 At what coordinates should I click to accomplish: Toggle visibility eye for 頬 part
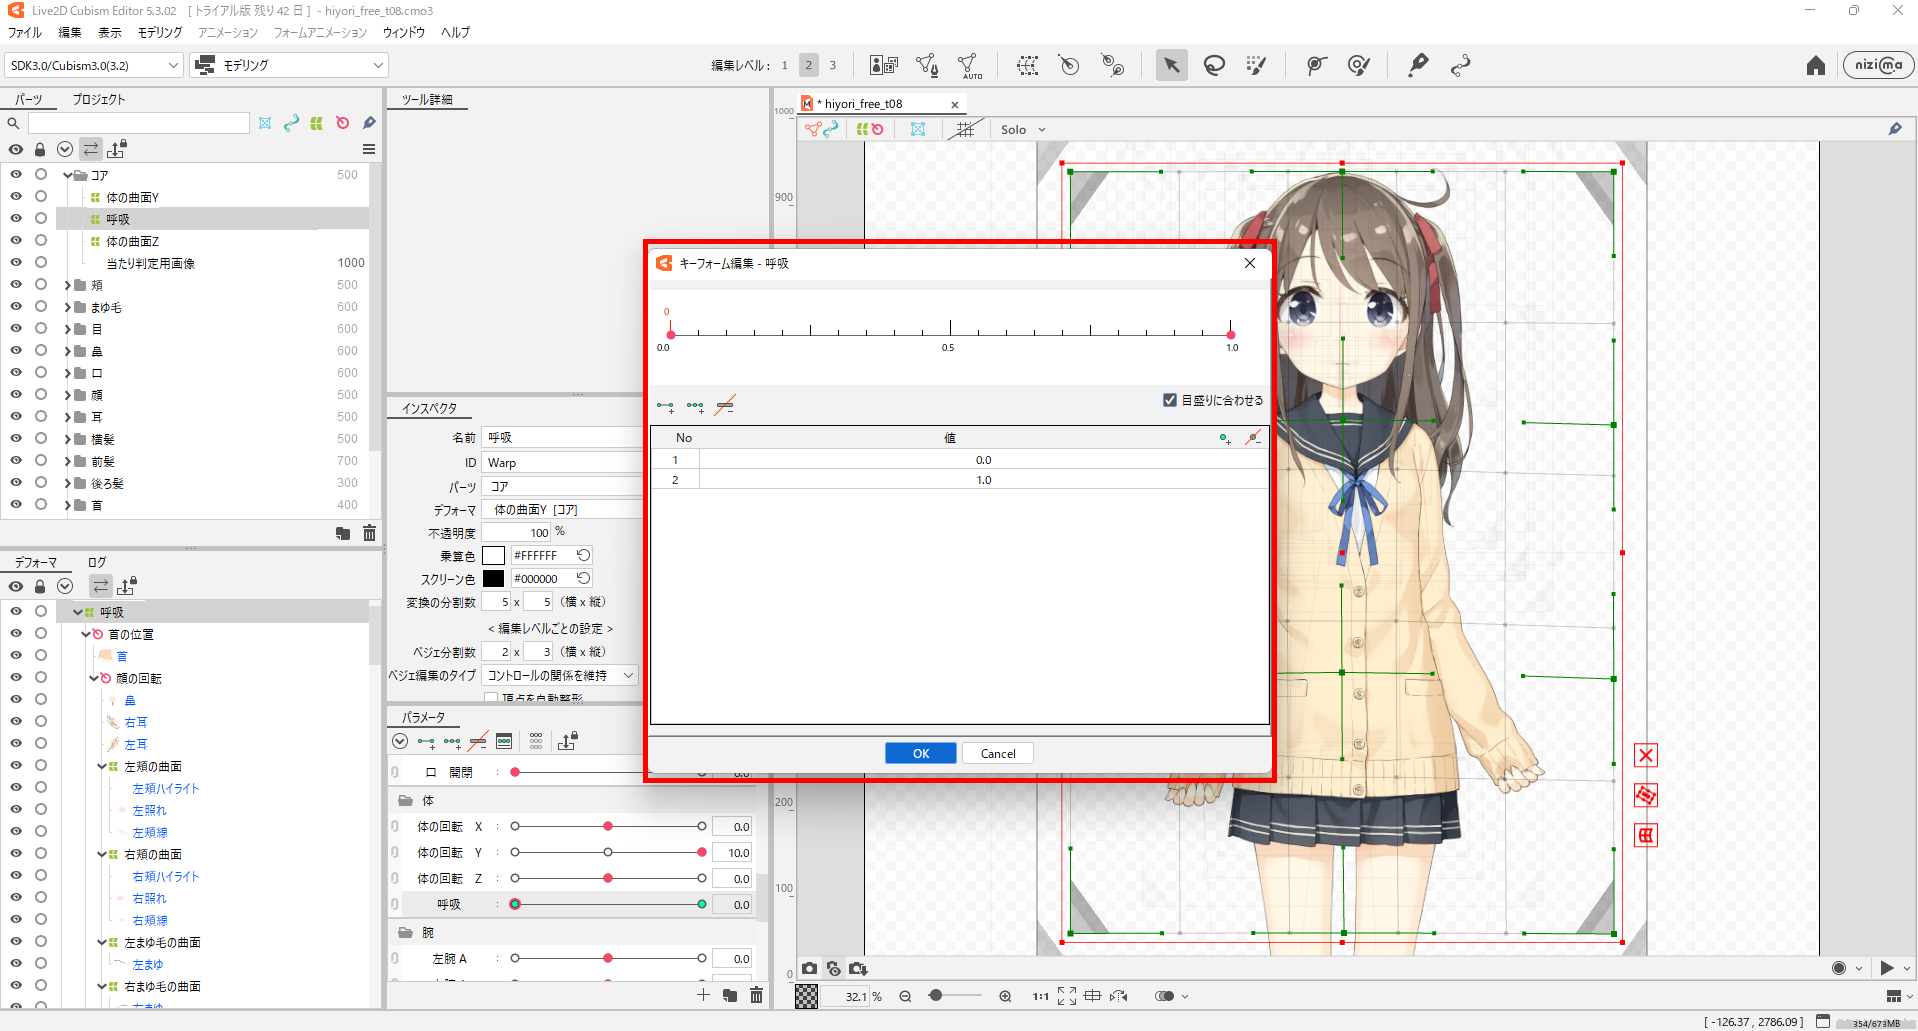pos(16,285)
